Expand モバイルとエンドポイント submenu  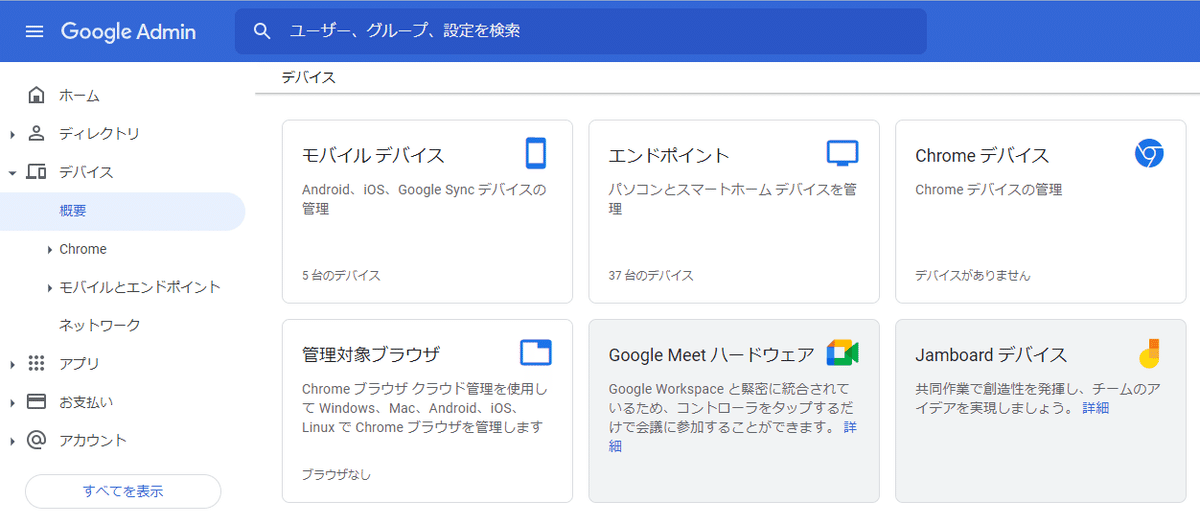[50, 287]
